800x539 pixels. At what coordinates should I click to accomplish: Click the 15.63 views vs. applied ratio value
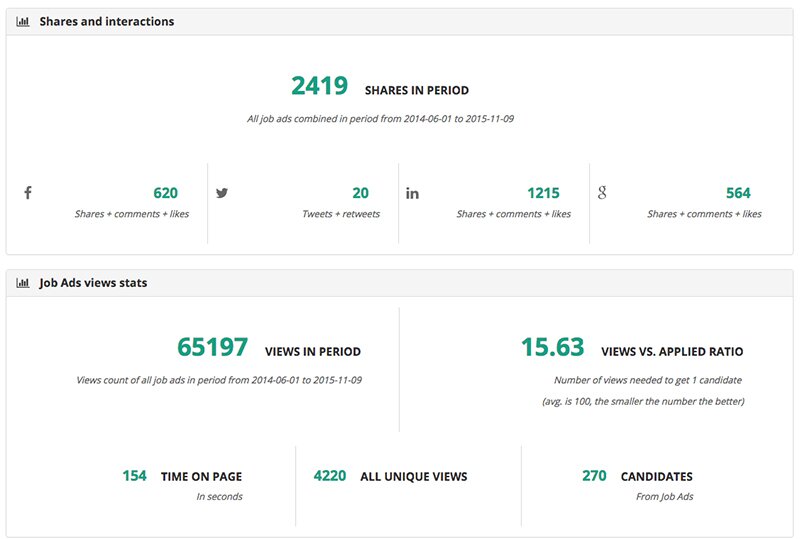(x=552, y=348)
